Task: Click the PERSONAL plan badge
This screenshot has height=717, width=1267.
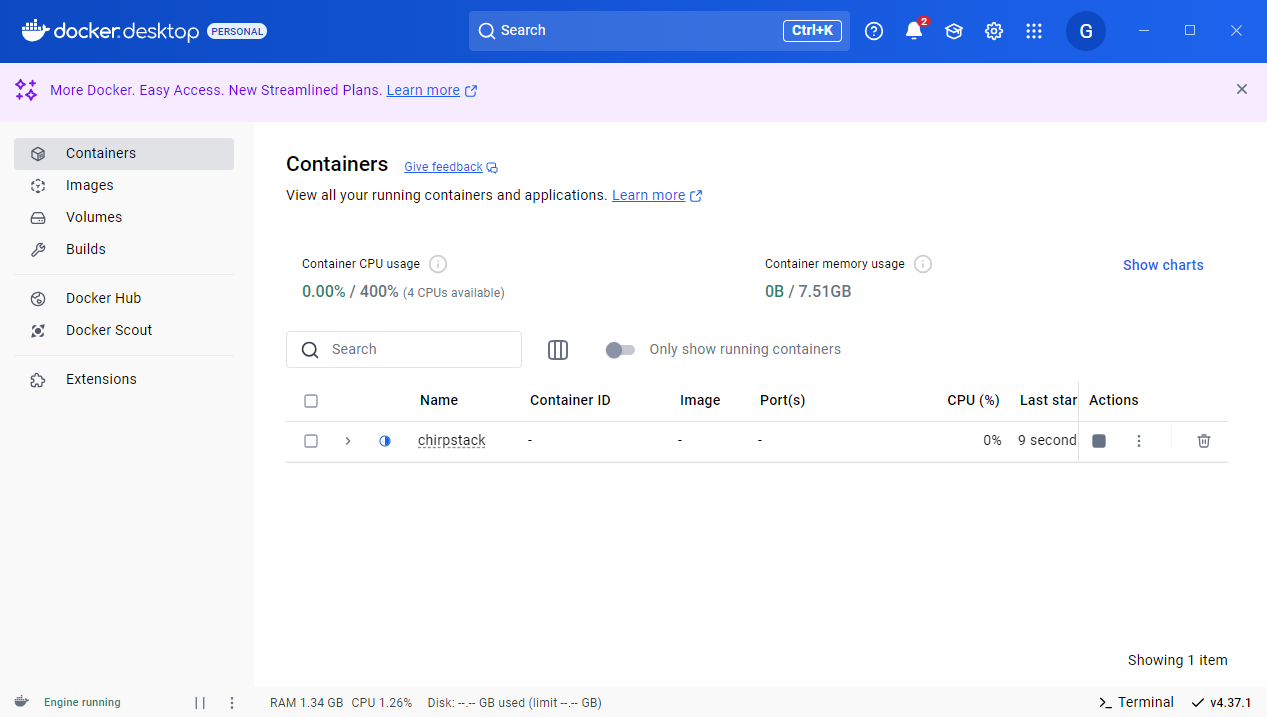Action: (237, 31)
